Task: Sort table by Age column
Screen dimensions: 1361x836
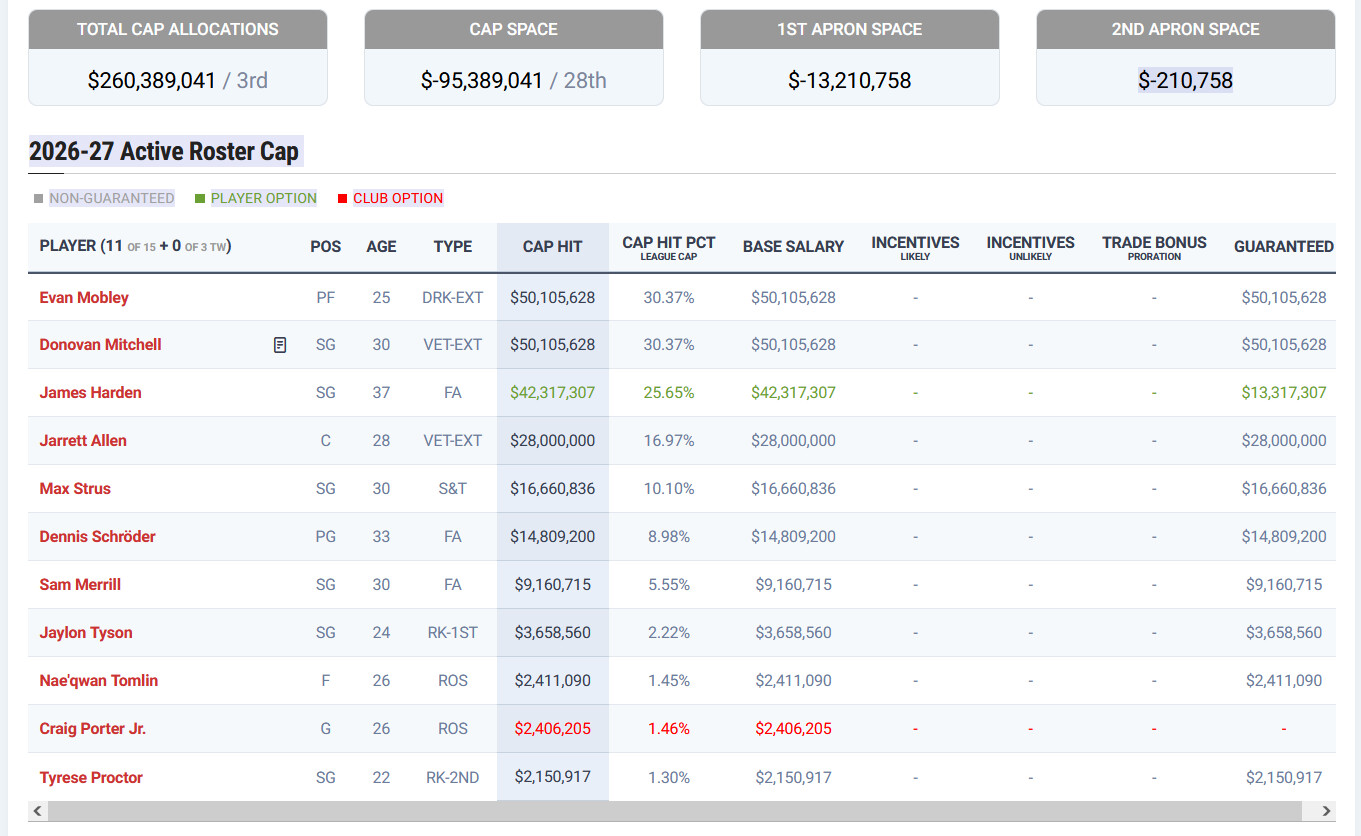Action: pos(381,246)
